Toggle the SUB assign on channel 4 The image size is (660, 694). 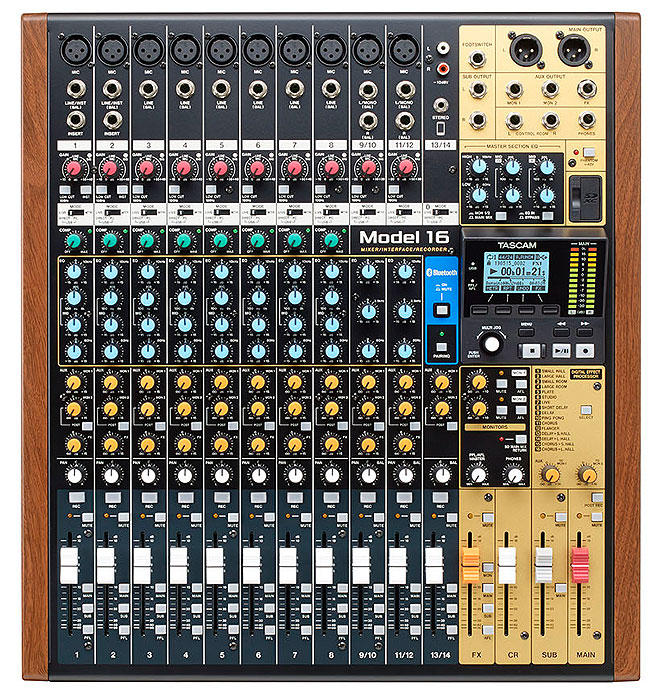click(197, 609)
